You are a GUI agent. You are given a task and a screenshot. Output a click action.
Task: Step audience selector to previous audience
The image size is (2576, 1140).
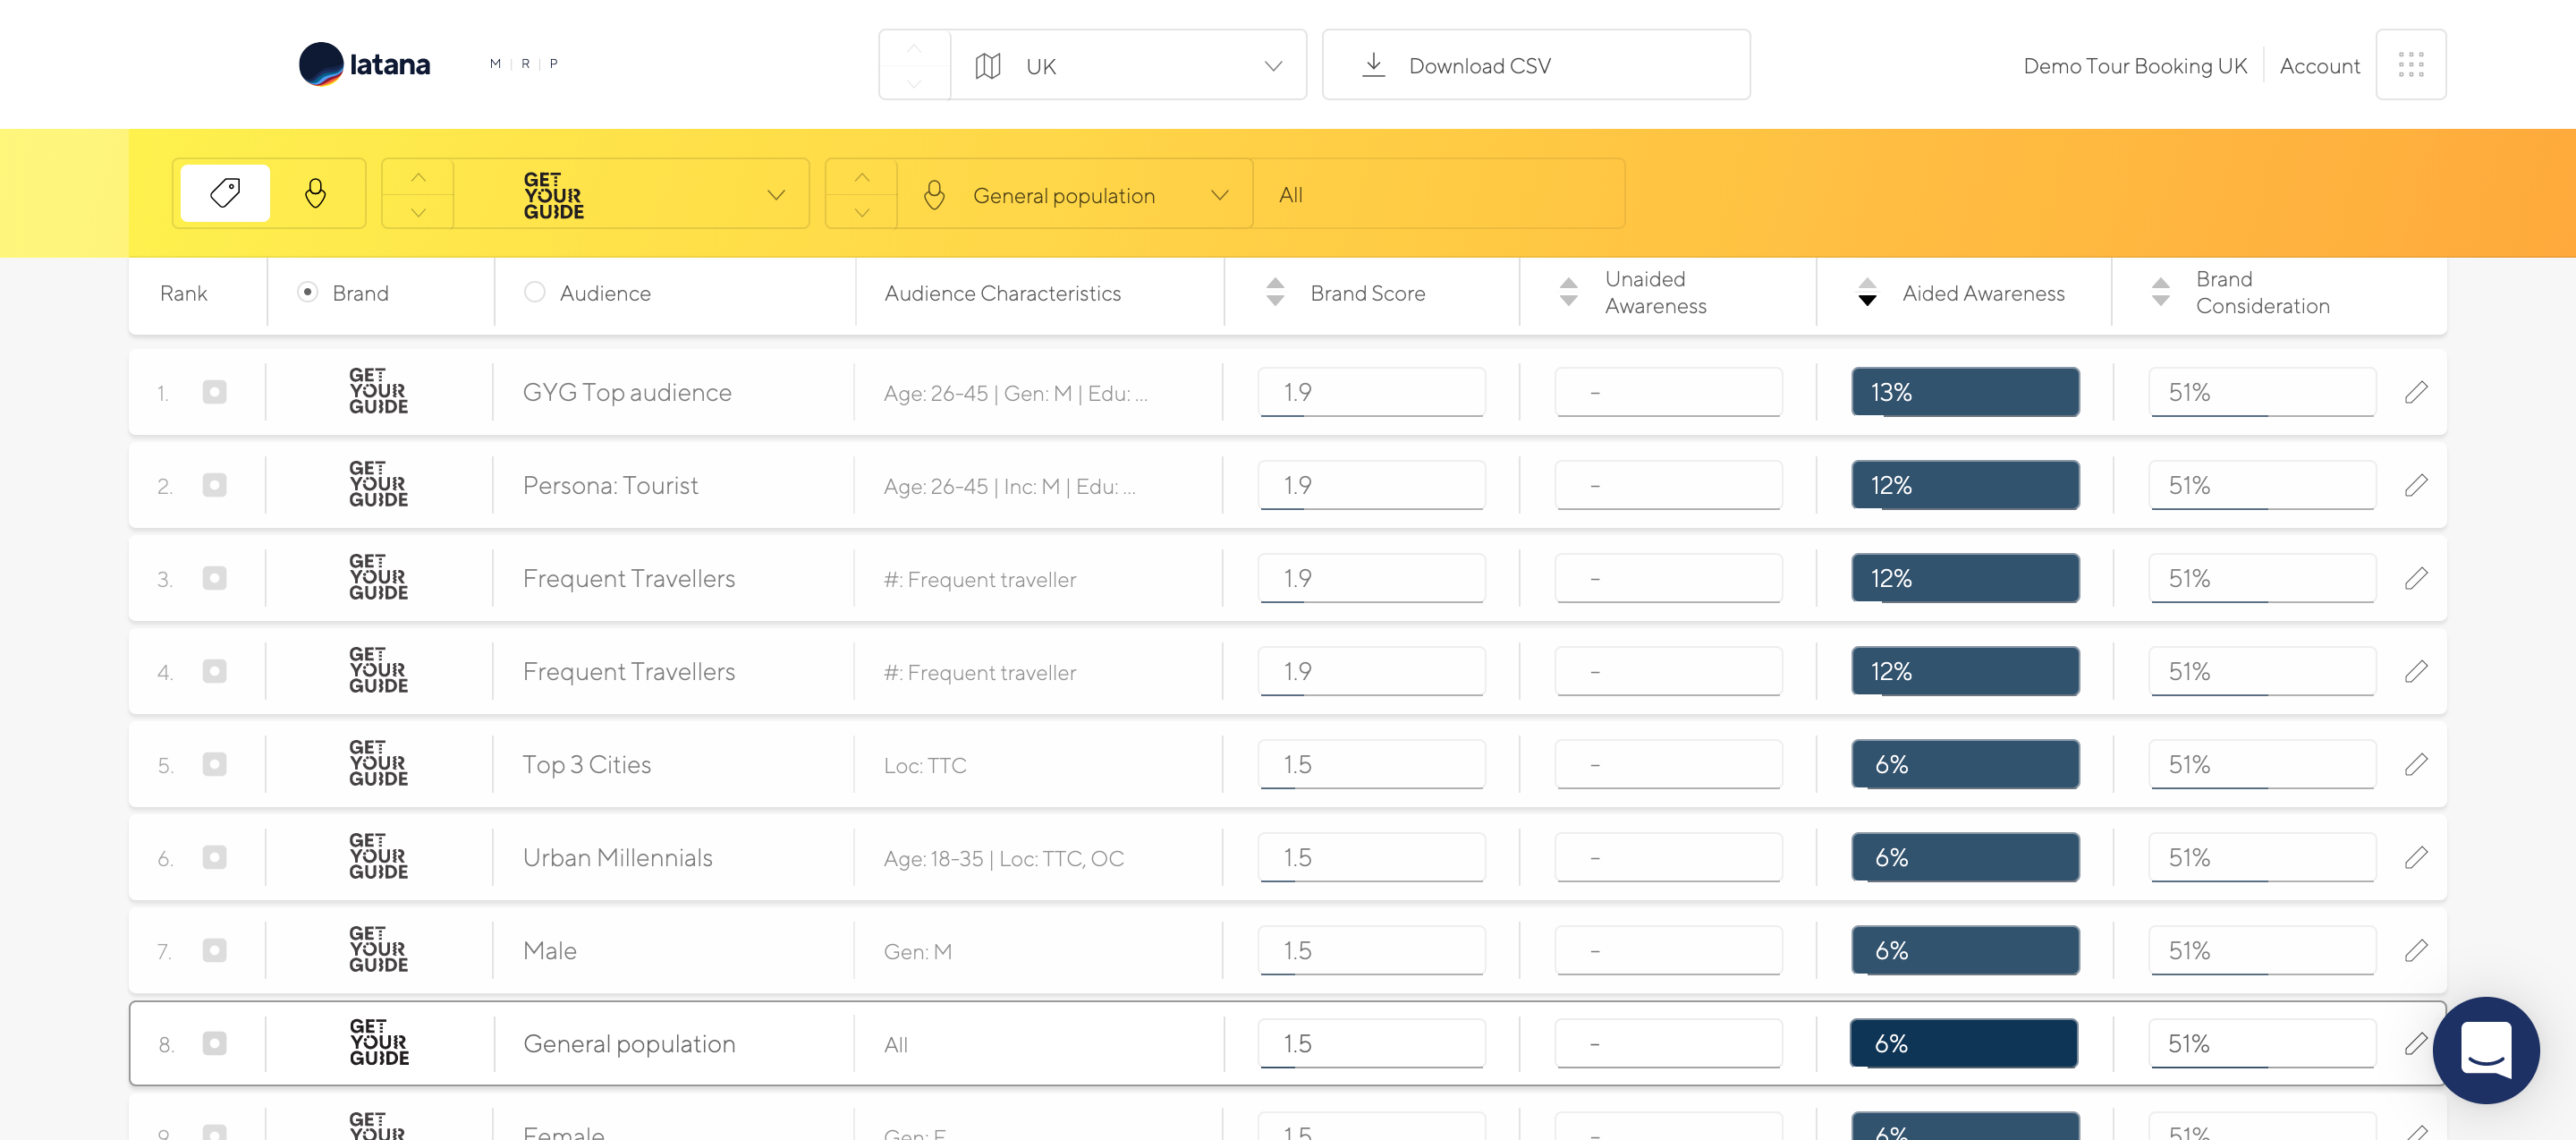click(x=862, y=177)
